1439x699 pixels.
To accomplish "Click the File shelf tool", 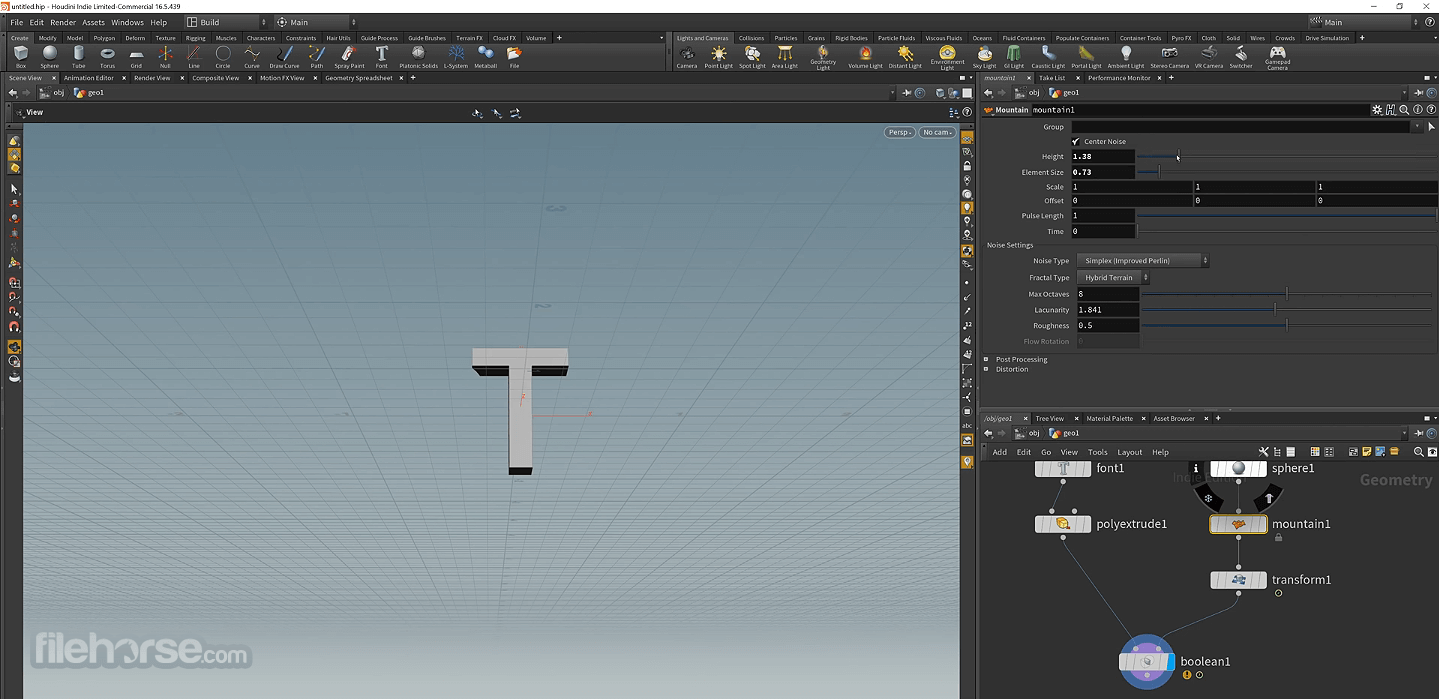I will point(514,56).
